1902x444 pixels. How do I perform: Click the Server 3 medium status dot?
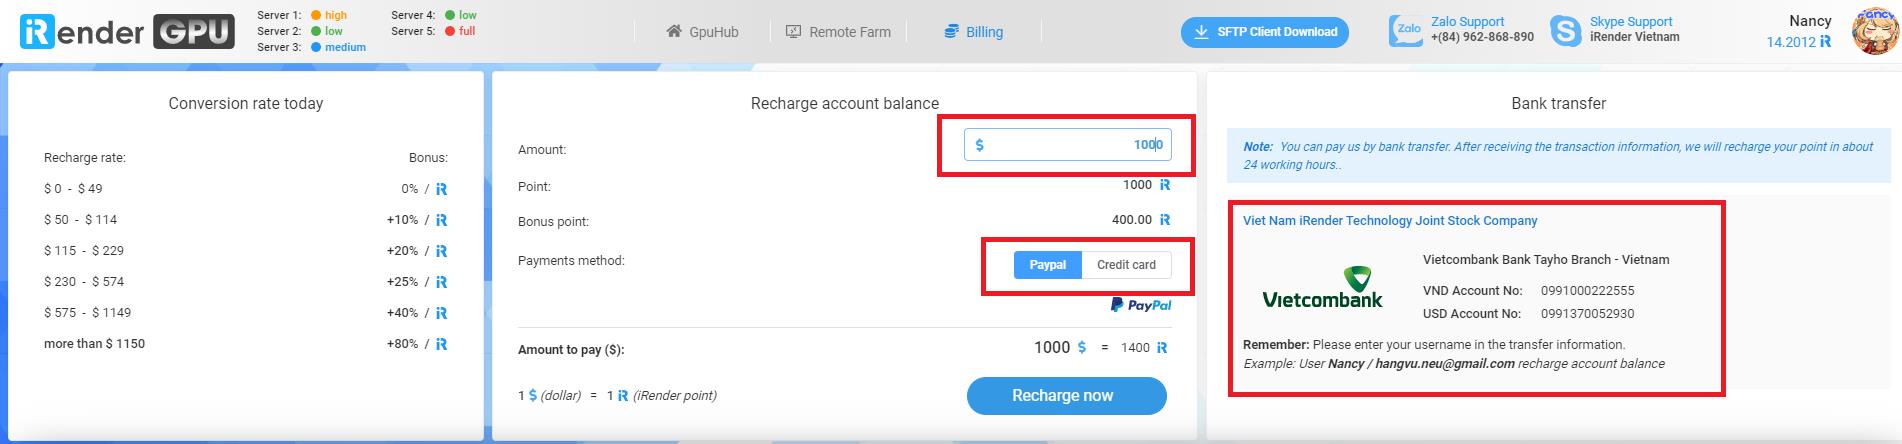coord(316,47)
